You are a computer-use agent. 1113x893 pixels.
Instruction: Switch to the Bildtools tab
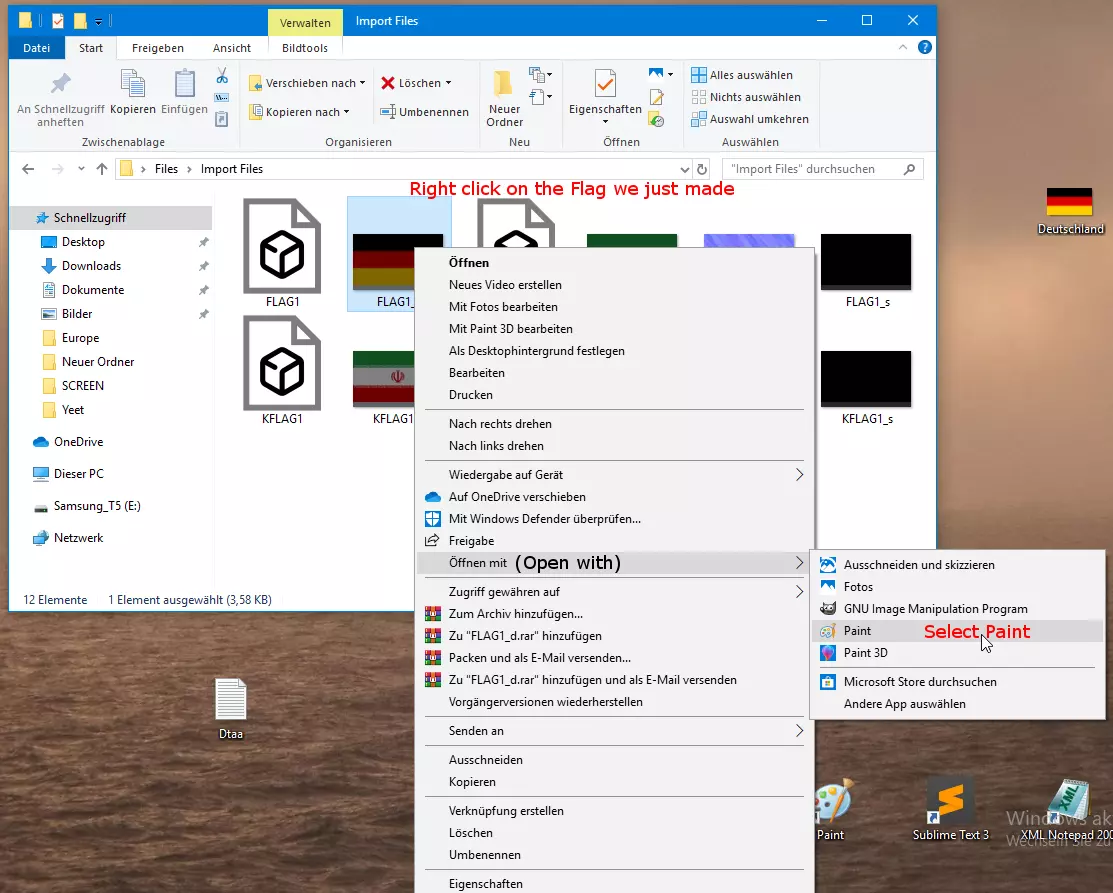tap(305, 48)
